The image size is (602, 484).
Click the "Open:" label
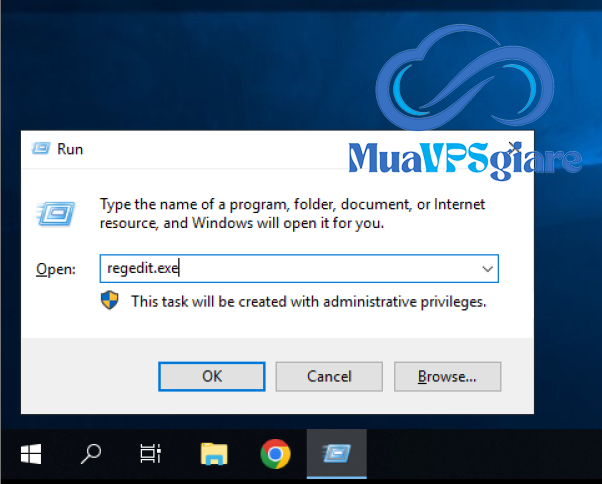coord(55,270)
